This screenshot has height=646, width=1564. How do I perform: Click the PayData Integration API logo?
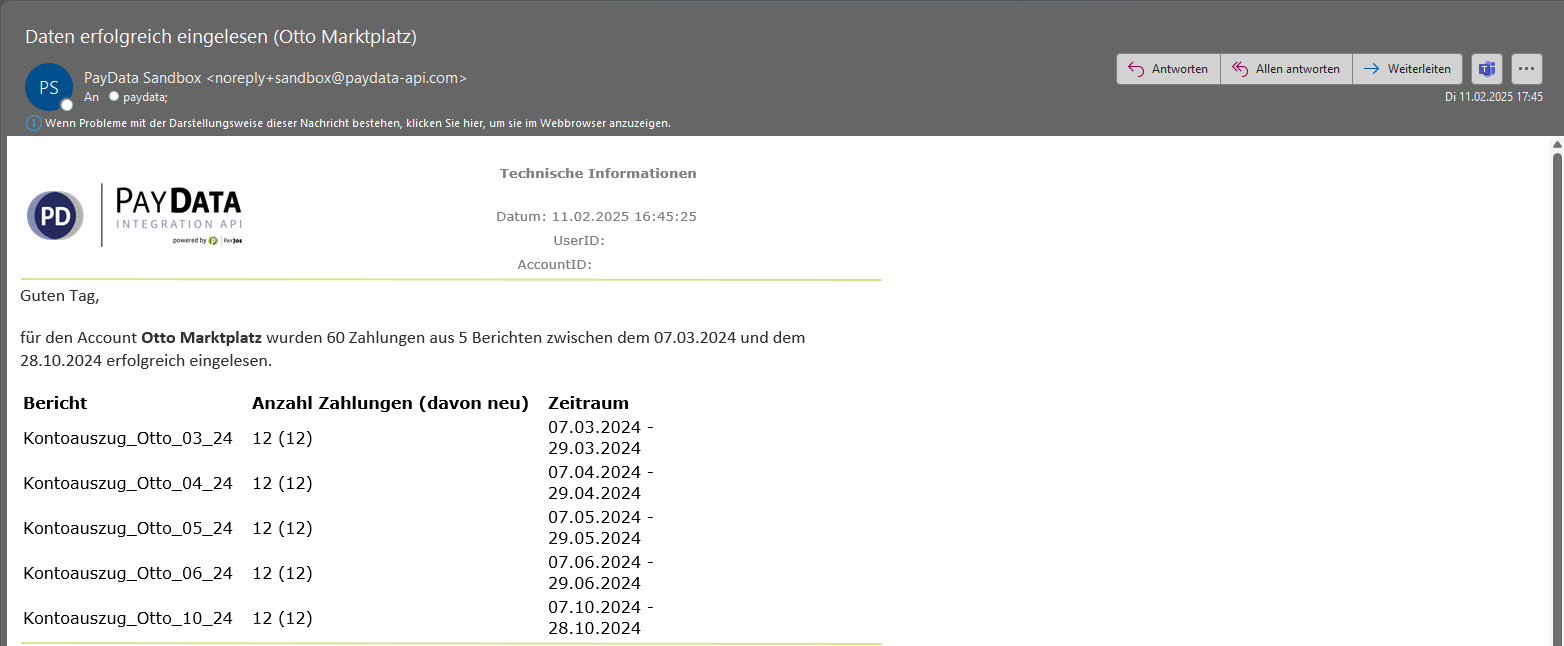coord(179,215)
